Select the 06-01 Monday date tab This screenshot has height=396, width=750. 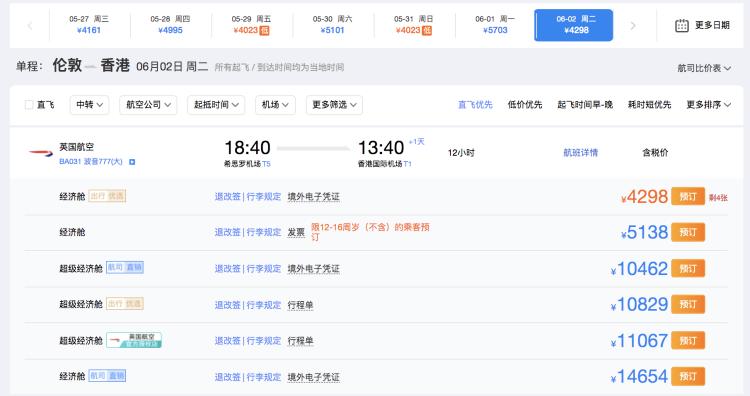click(495, 25)
